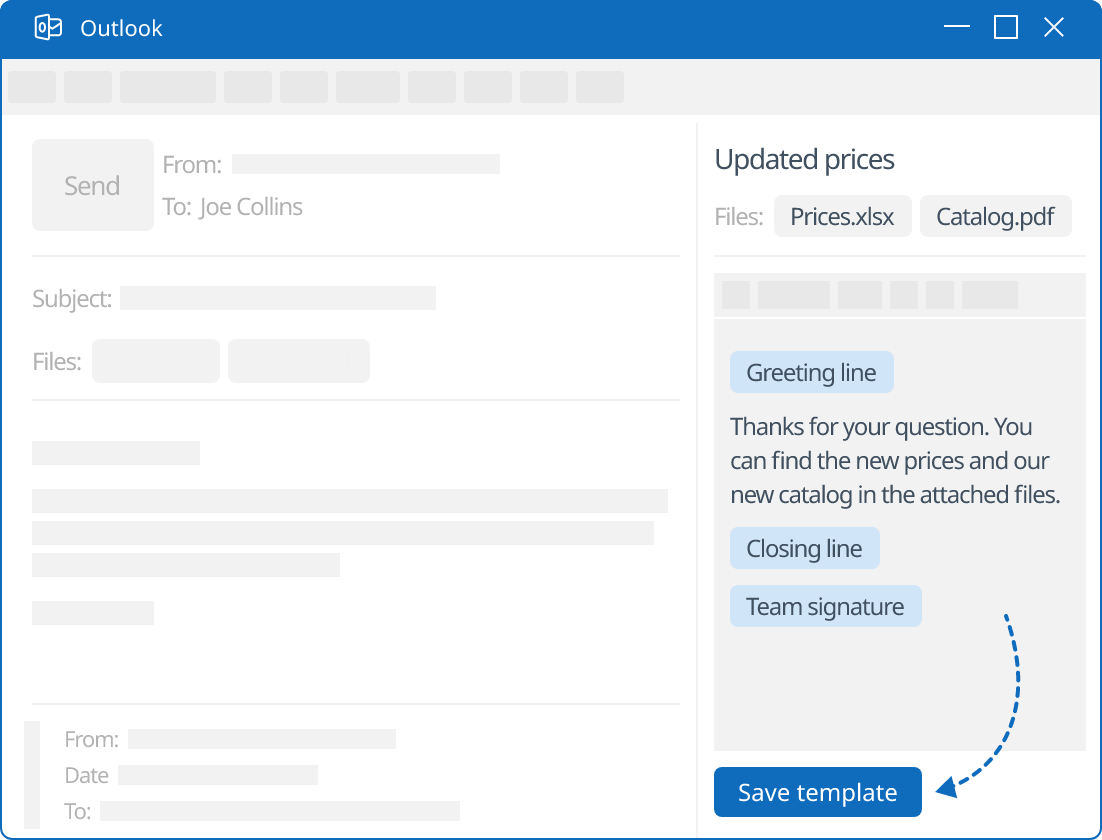Click inside the Subject input field
This screenshot has height=840, width=1102.
[278, 298]
